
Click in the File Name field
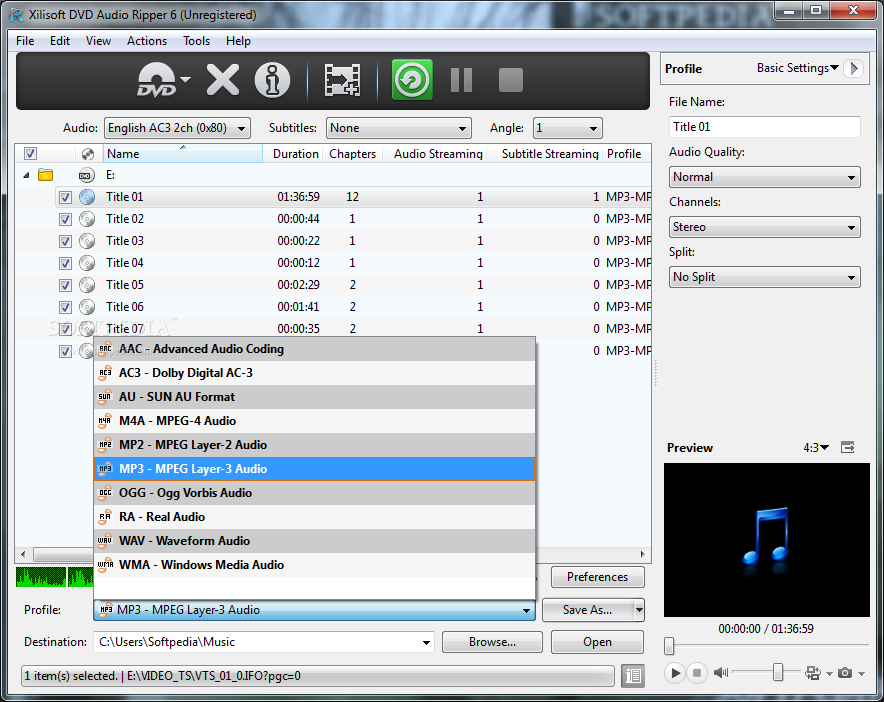click(x=764, y=127)
